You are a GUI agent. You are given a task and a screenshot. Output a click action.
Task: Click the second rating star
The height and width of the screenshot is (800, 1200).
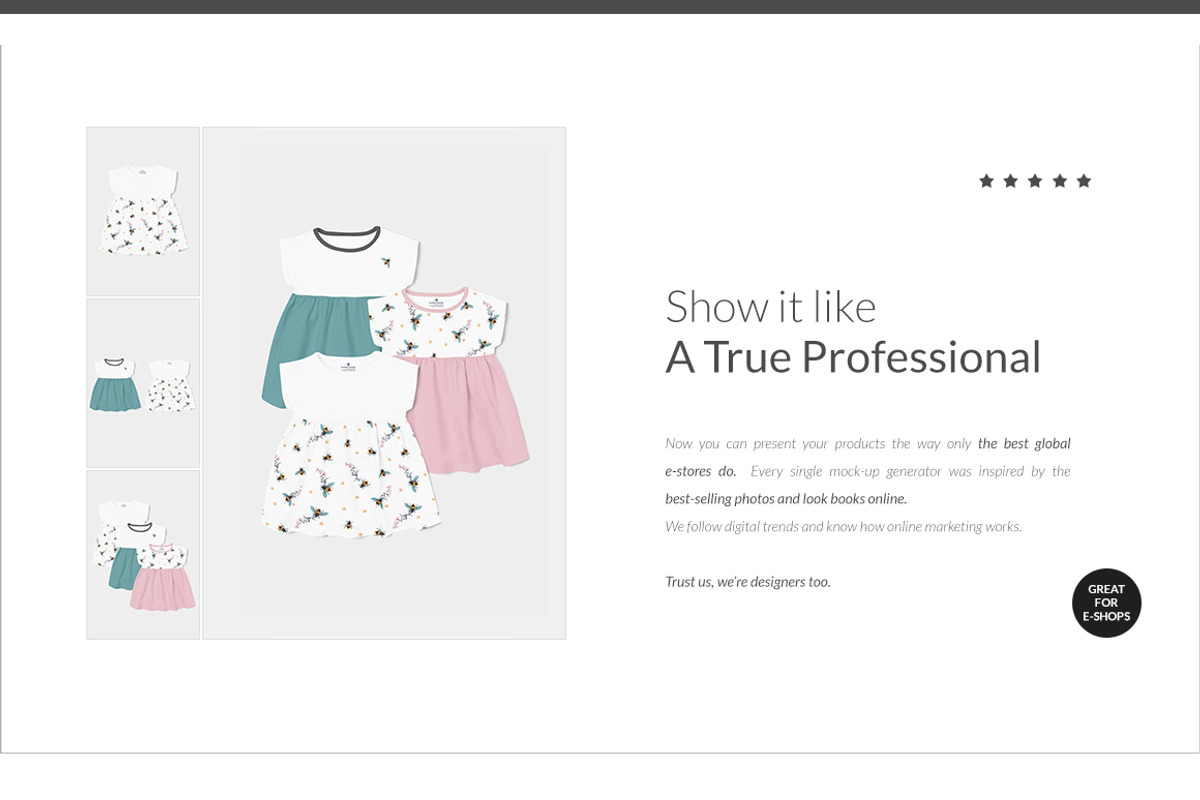click(1010, 181)
